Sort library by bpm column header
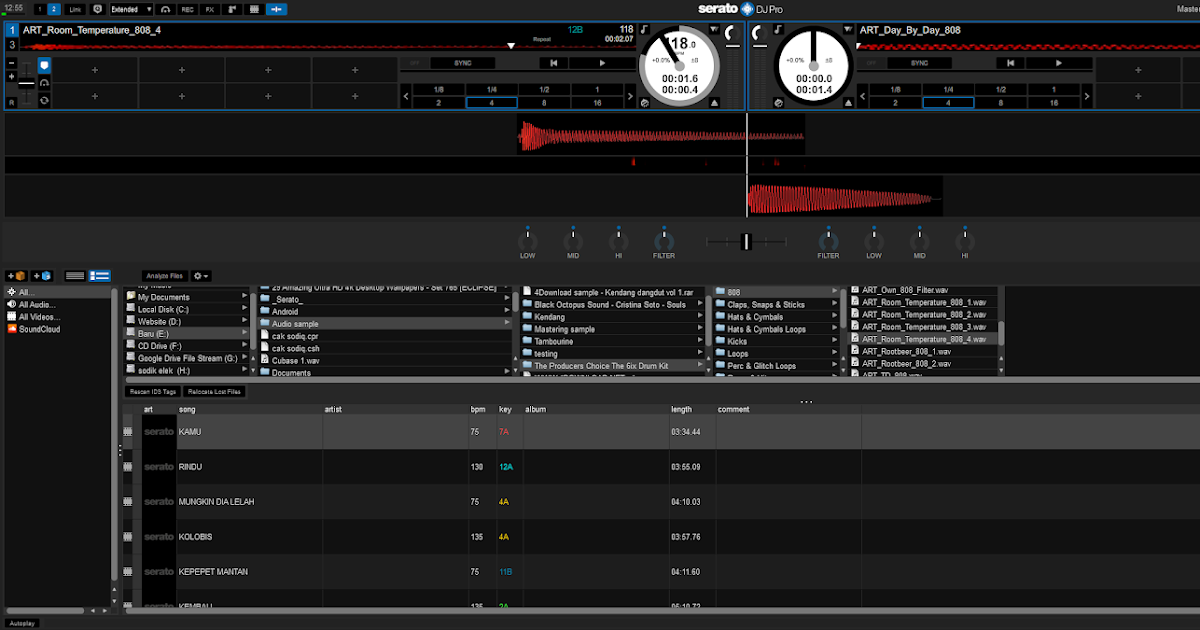Viewport: 1200px width, 630px height. coord(477,410)
